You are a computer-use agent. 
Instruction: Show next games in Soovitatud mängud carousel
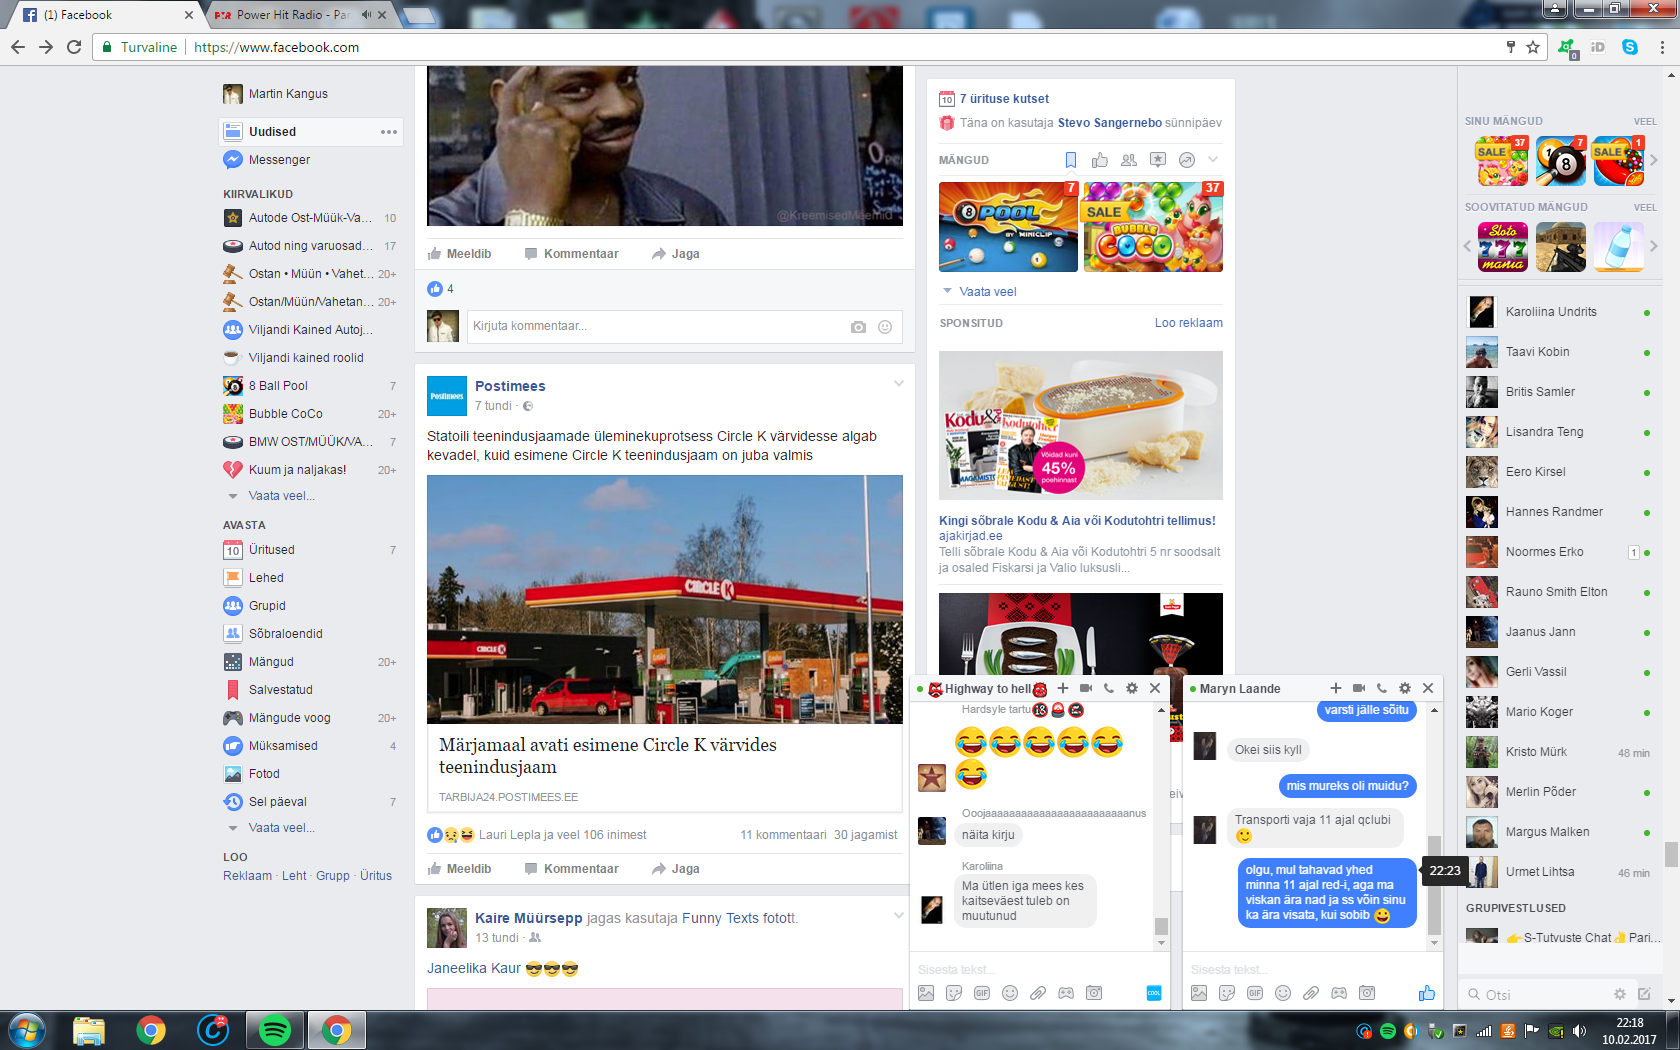click(1654, 246)
